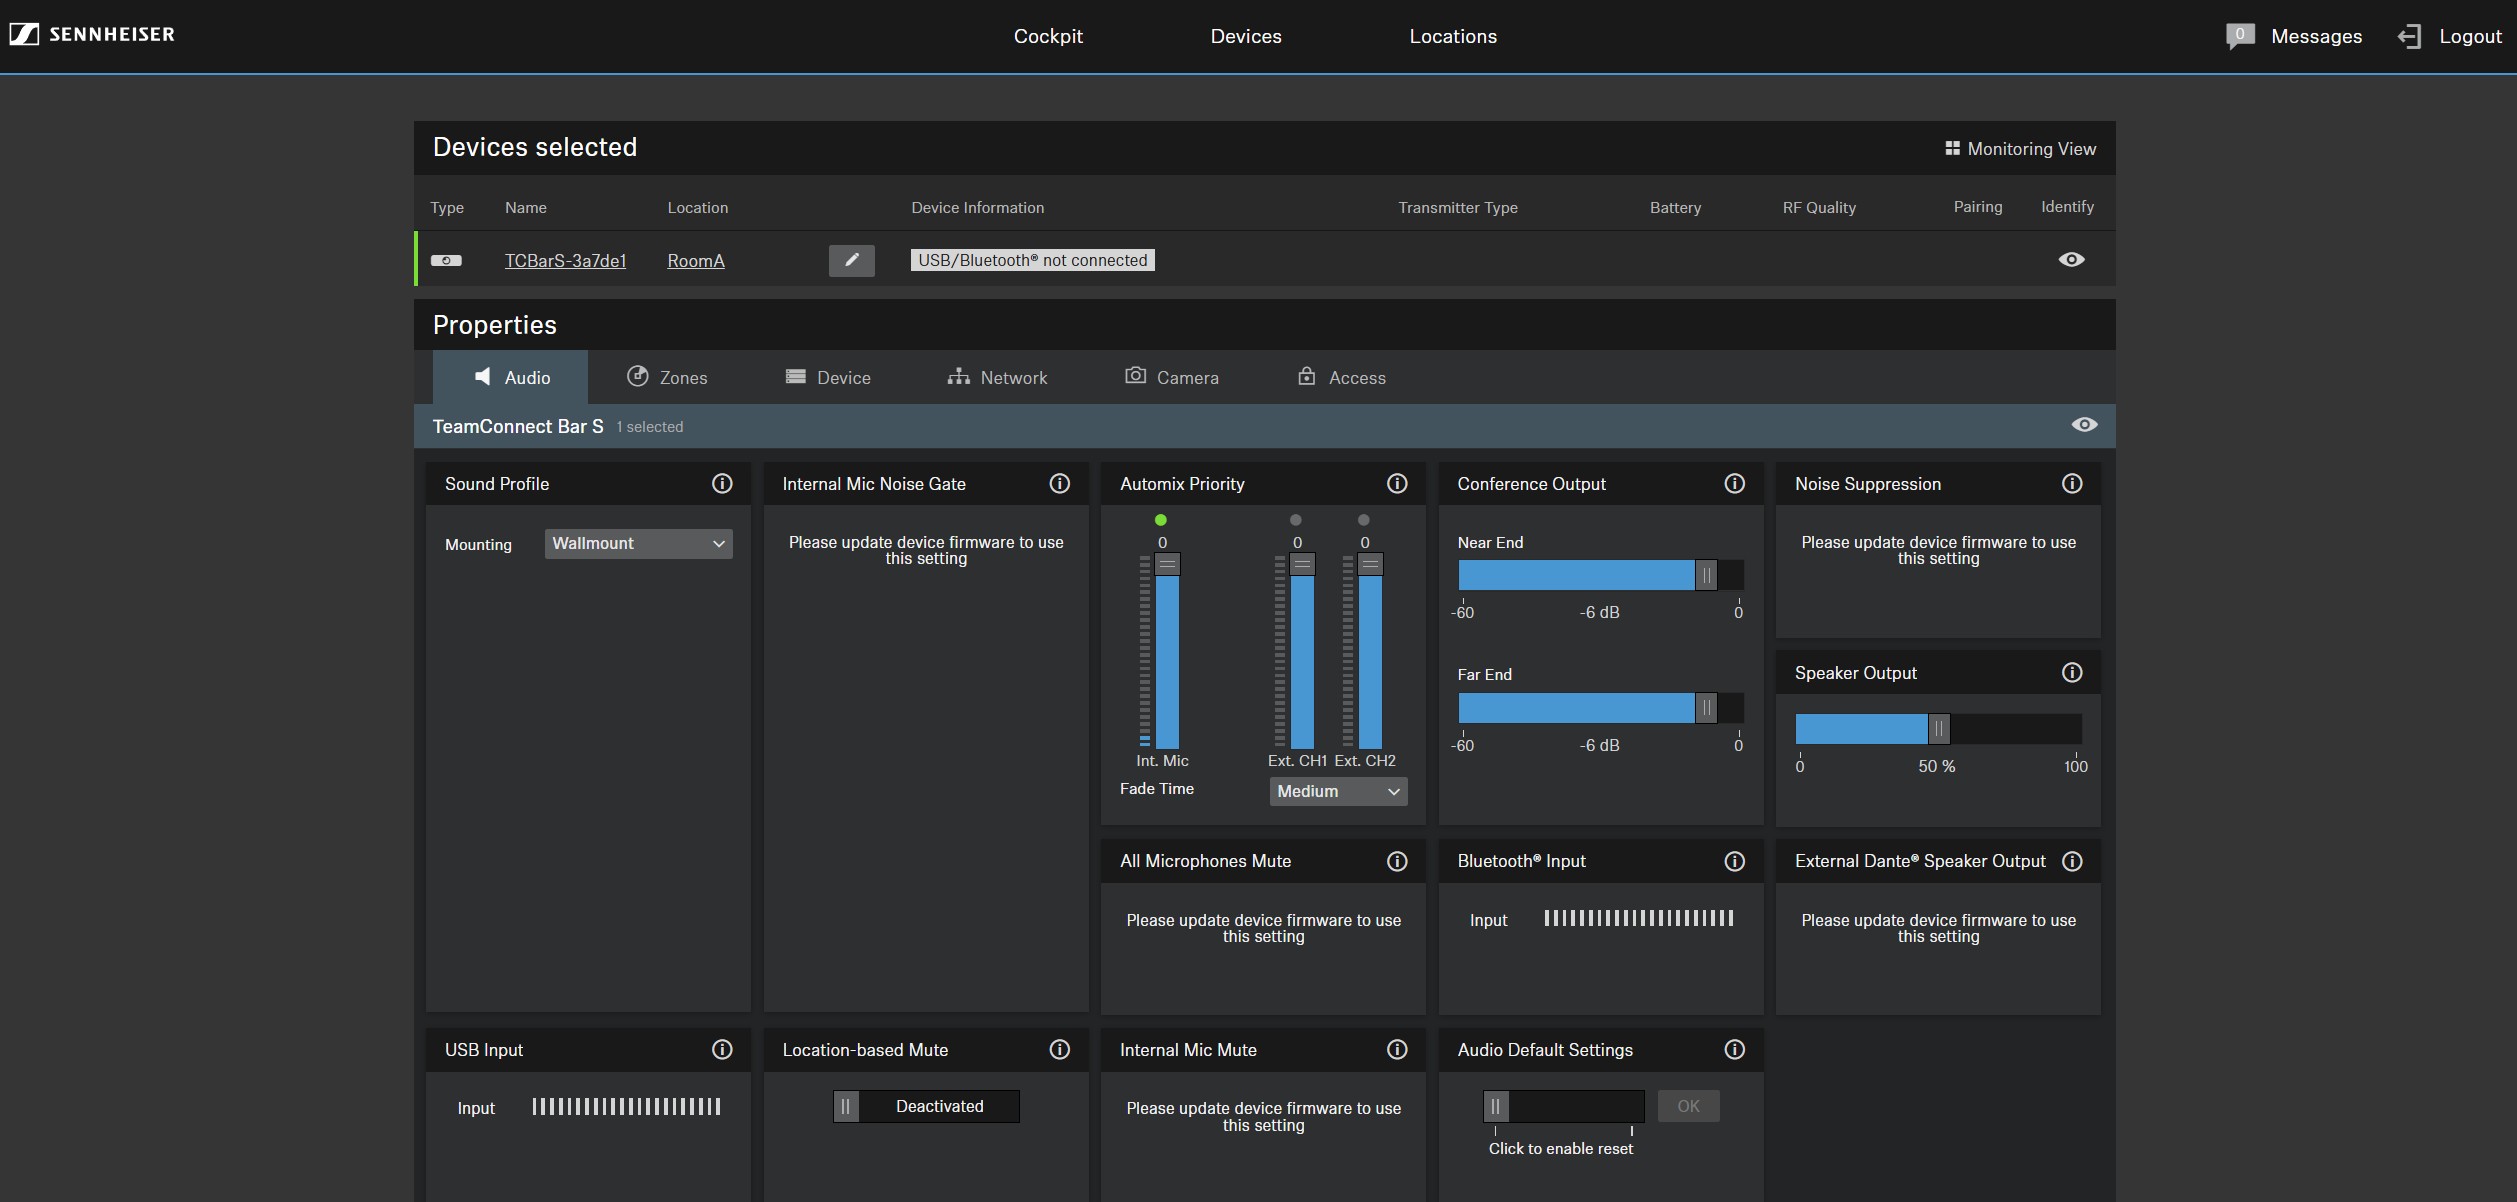
Task: Open the Camera tab
Action: [x=1172, y=377]
